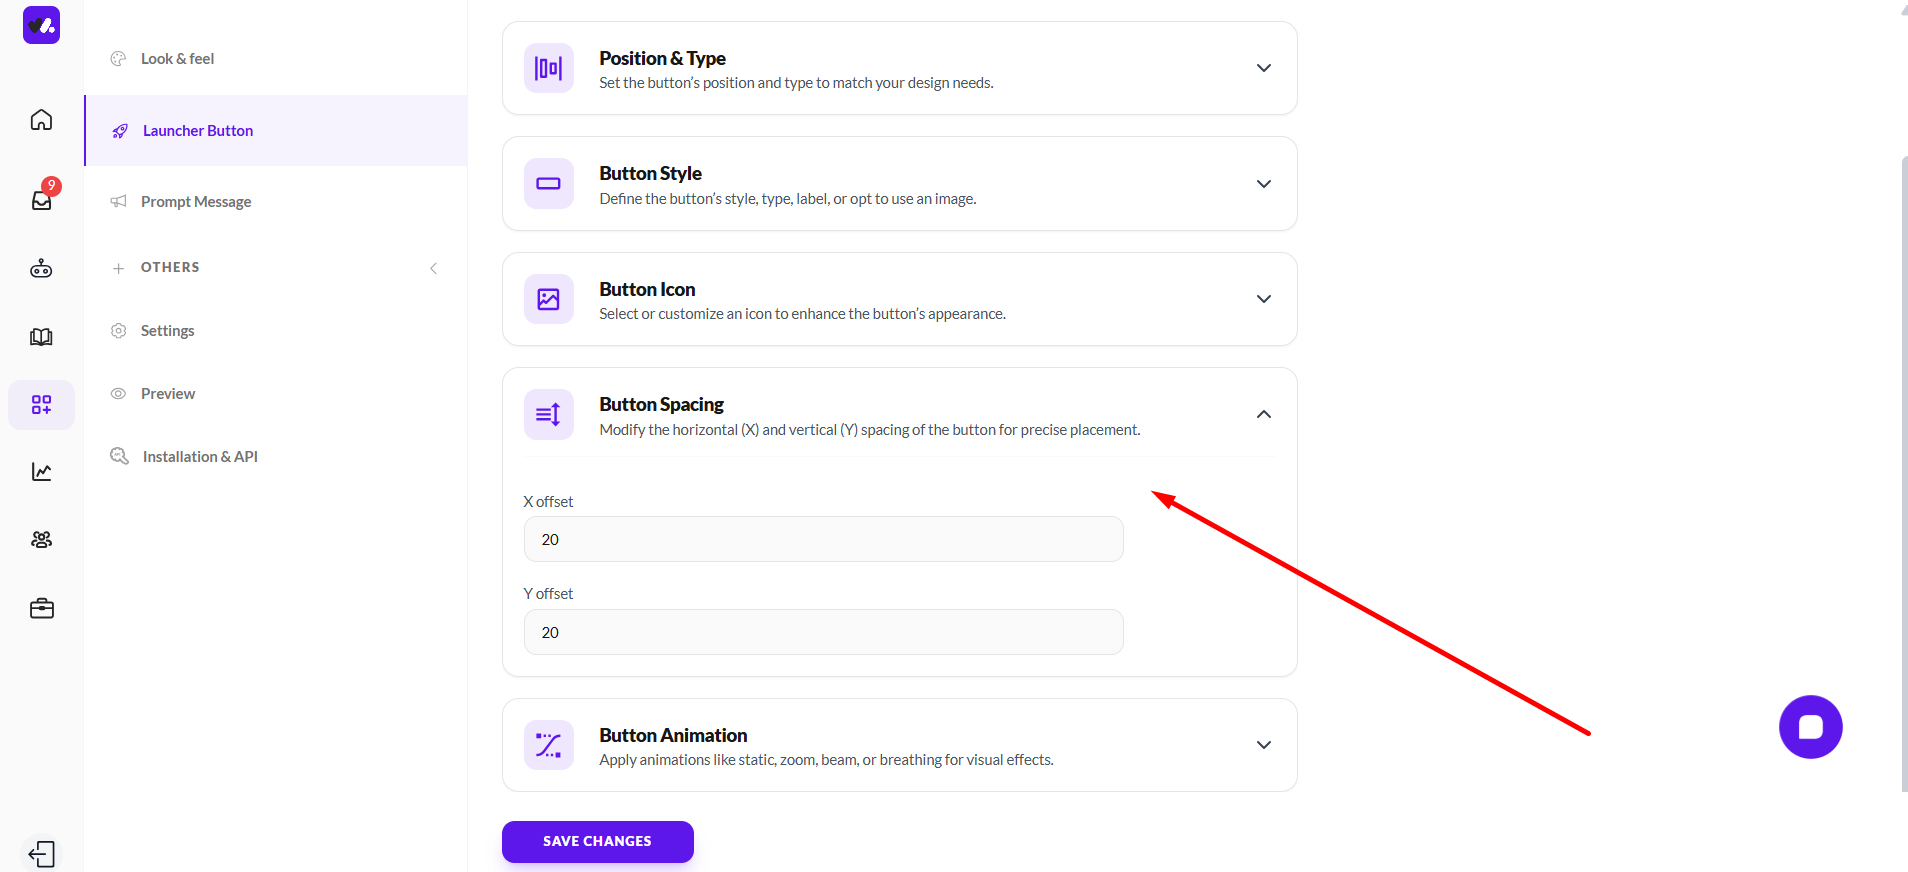Click the analytics chart icon
Screen dimensions: 1908x872
pos(41,472)
